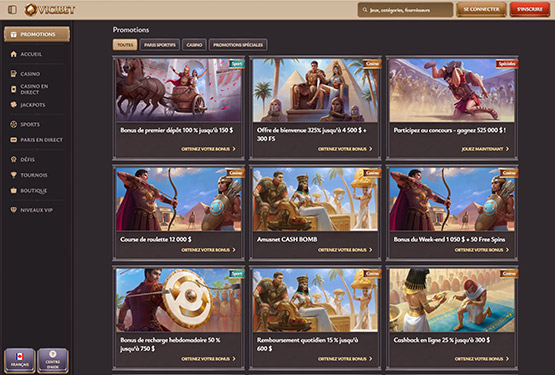The height and width of the screenshot is (375, 555).
Task: Click Obtenez votre bonus for first deposit bonus
Action: (x=208, y=149)
